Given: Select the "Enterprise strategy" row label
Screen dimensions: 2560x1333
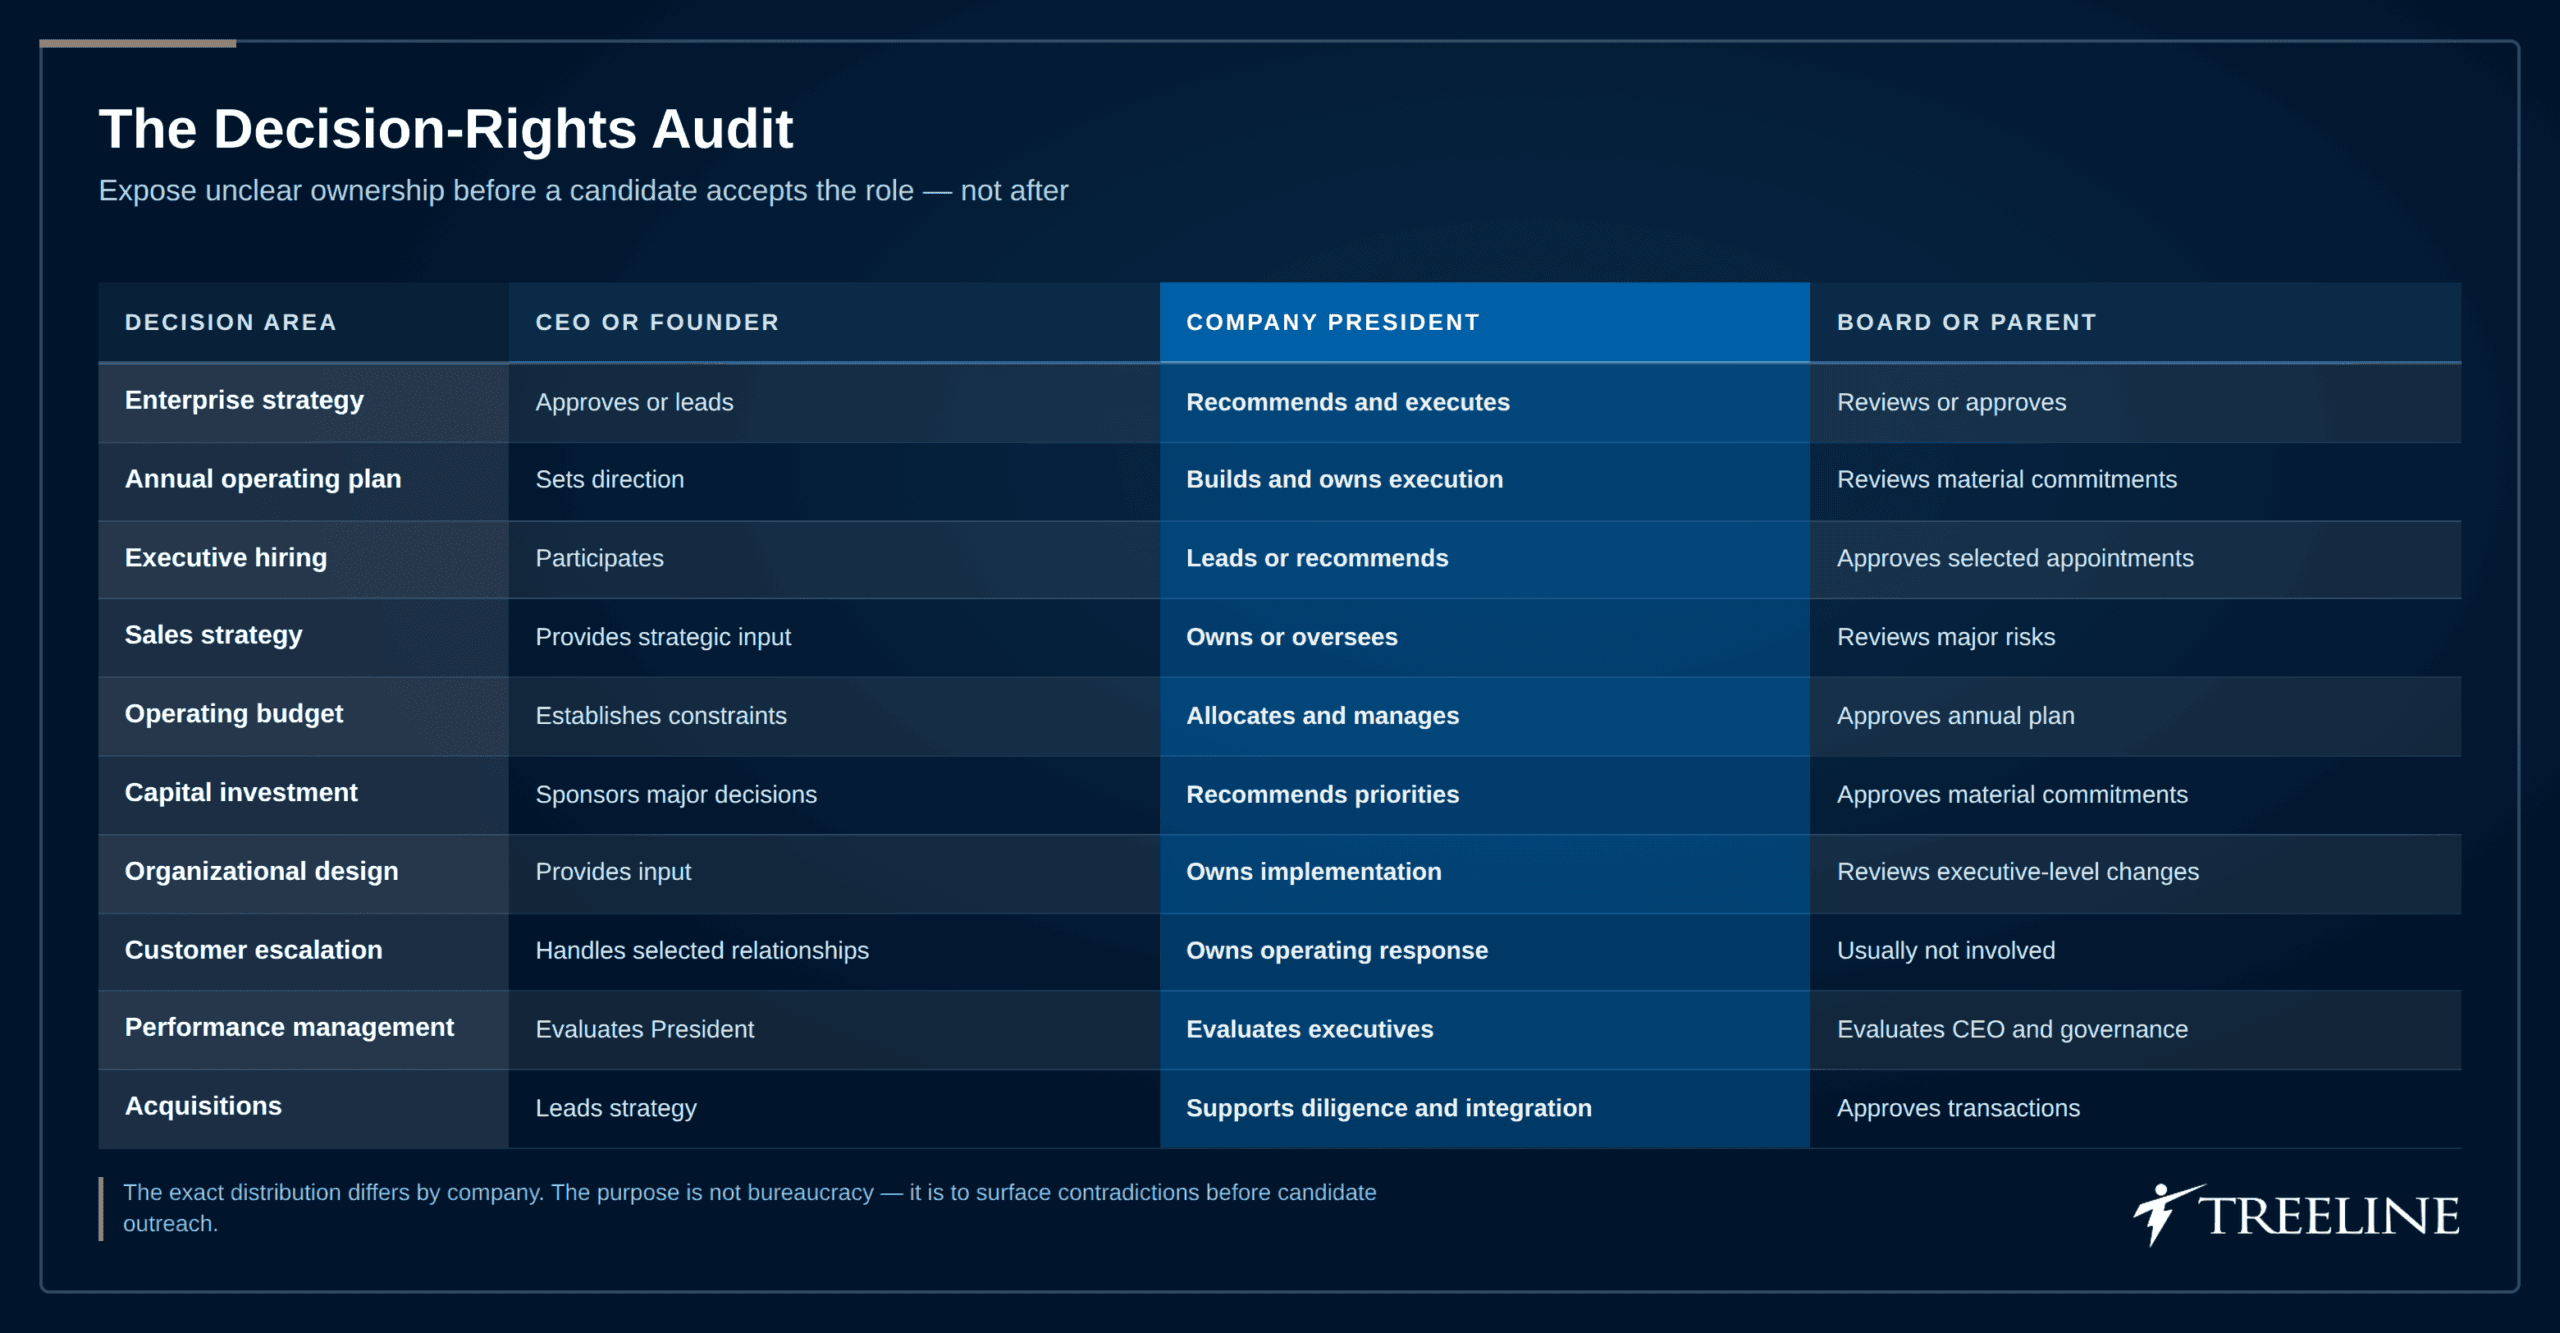Looking at the screenshot, I should 244,400.
